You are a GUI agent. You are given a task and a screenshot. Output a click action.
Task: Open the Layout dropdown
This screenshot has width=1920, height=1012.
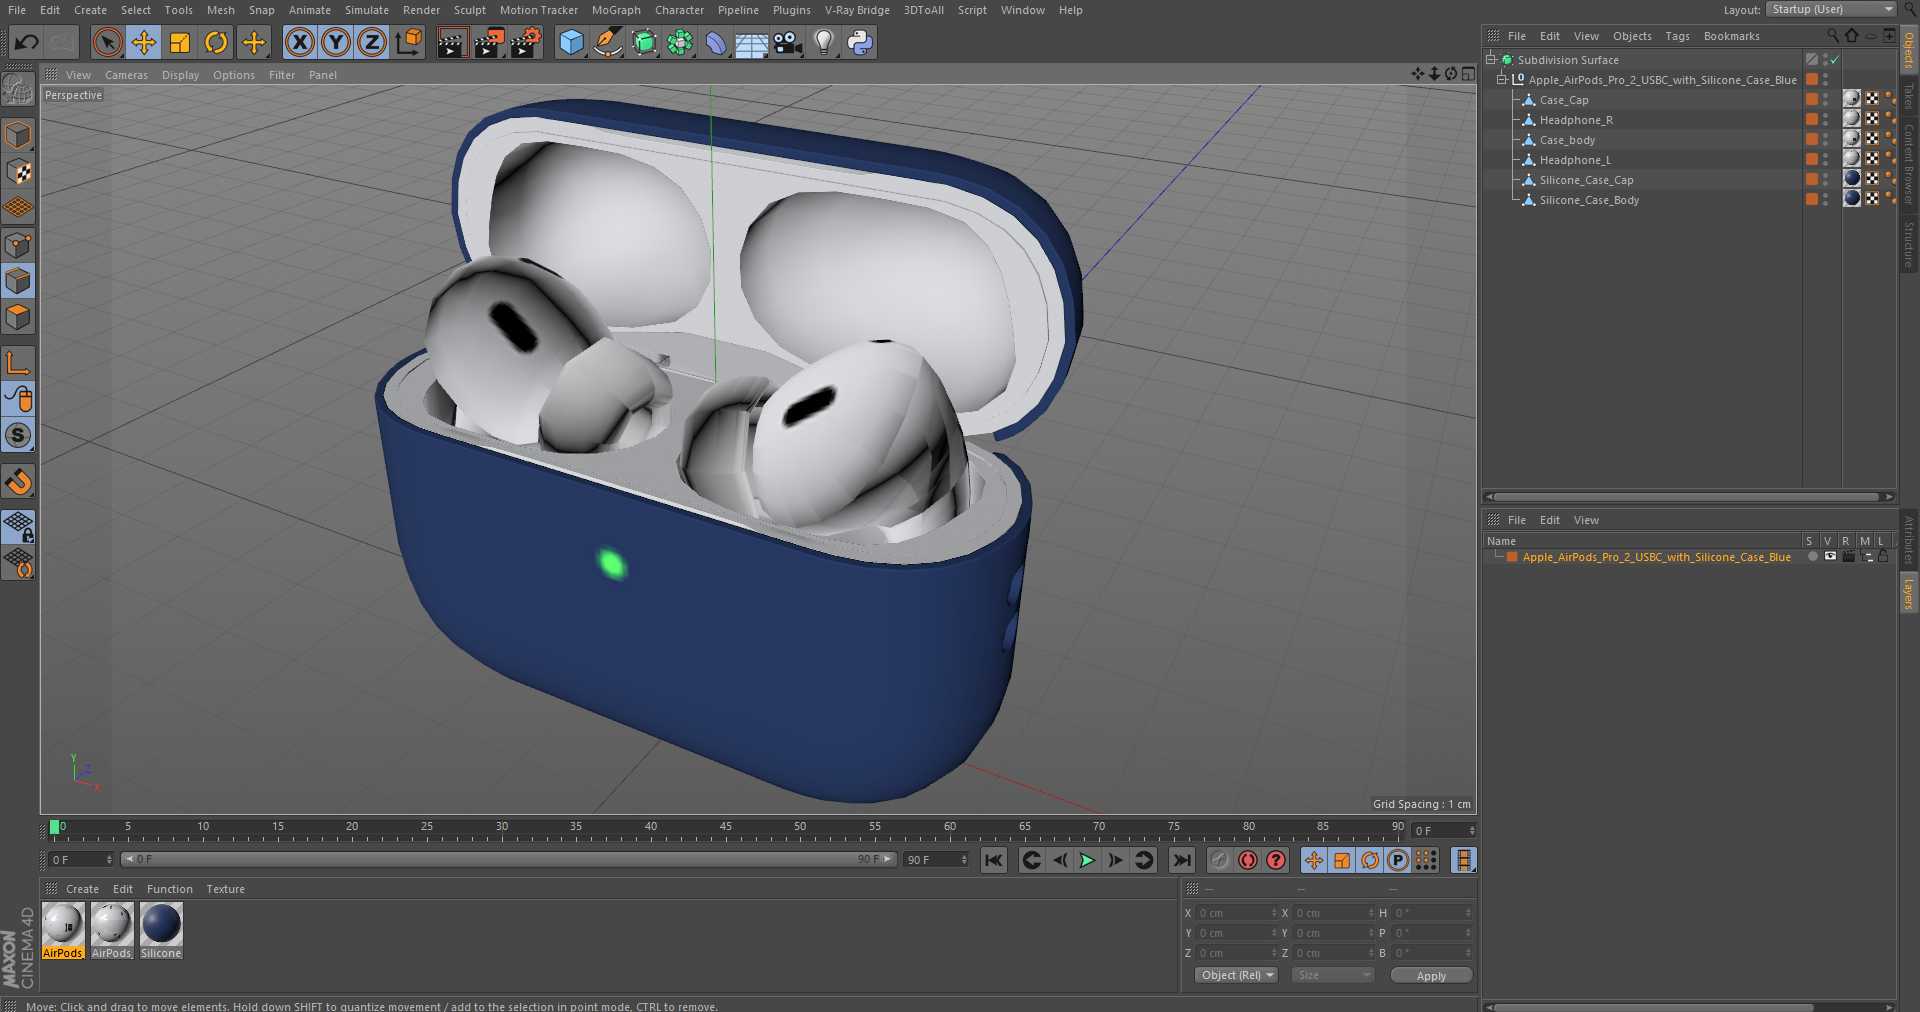1831,9
